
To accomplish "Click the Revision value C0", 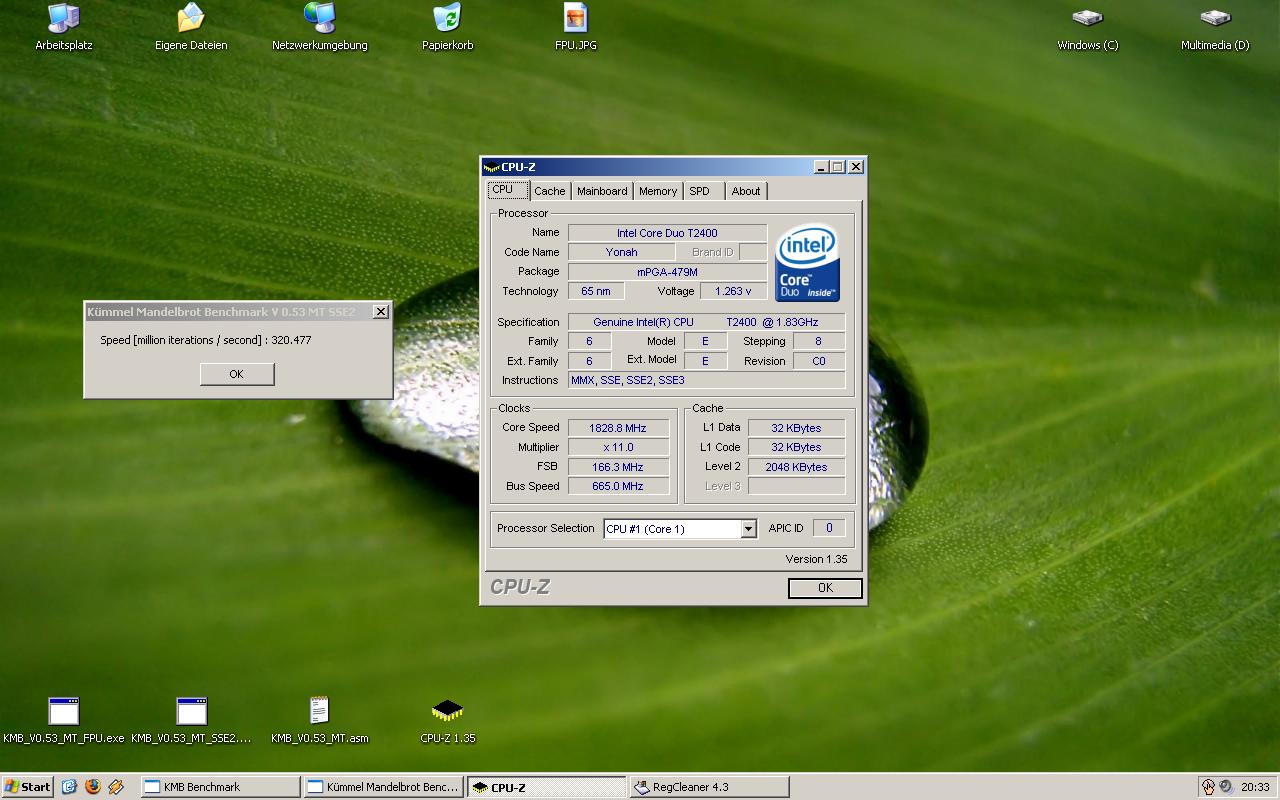I will [x=818, y=361].
